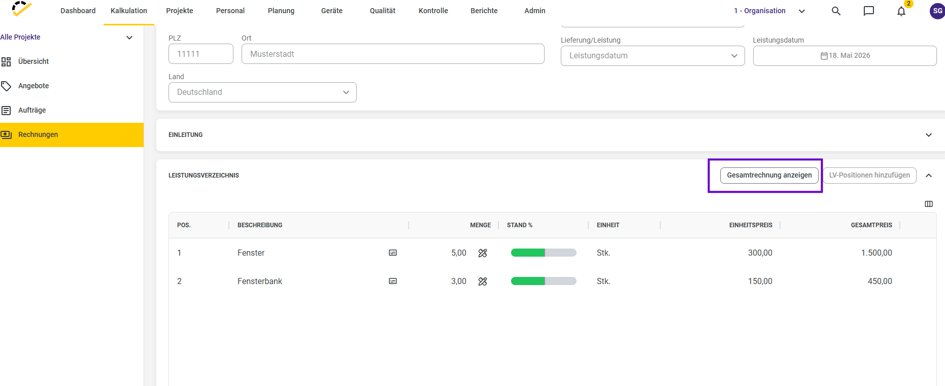This screenshot has width=945, height=386.
Task: Click the Fenster description cell
Action: tap(252, 253)
